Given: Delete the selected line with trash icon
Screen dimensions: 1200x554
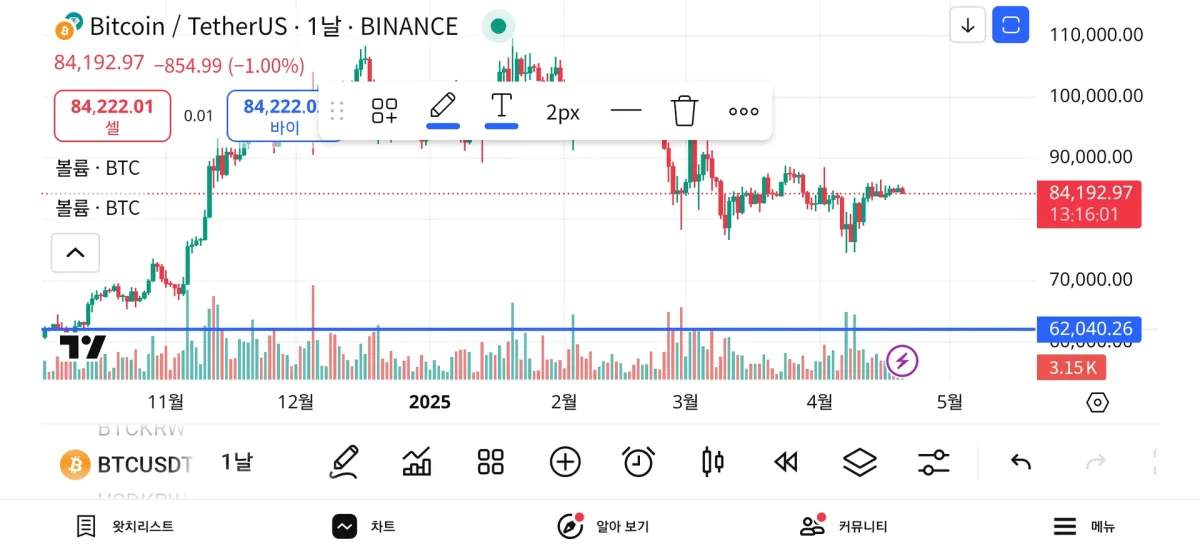Looking at the screenshot, I should pyautogui.click(x=684, y=111).
